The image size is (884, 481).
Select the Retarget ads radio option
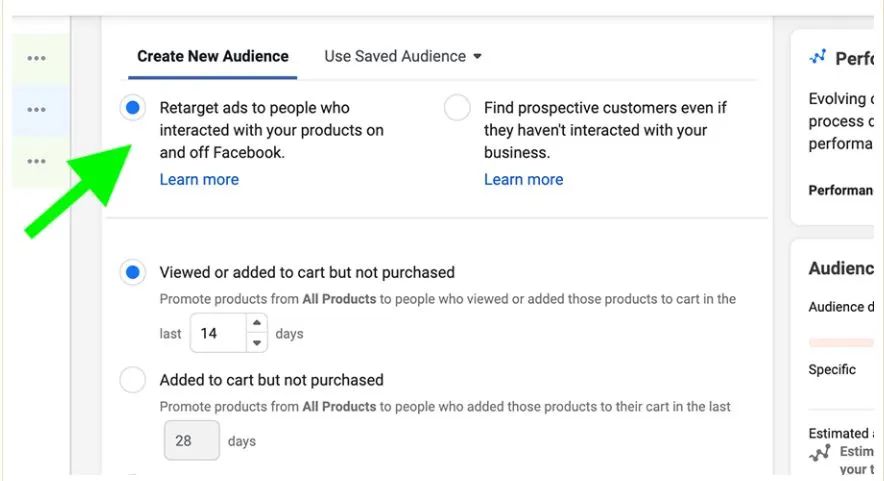pyautogui.click(x=133, y=108)
